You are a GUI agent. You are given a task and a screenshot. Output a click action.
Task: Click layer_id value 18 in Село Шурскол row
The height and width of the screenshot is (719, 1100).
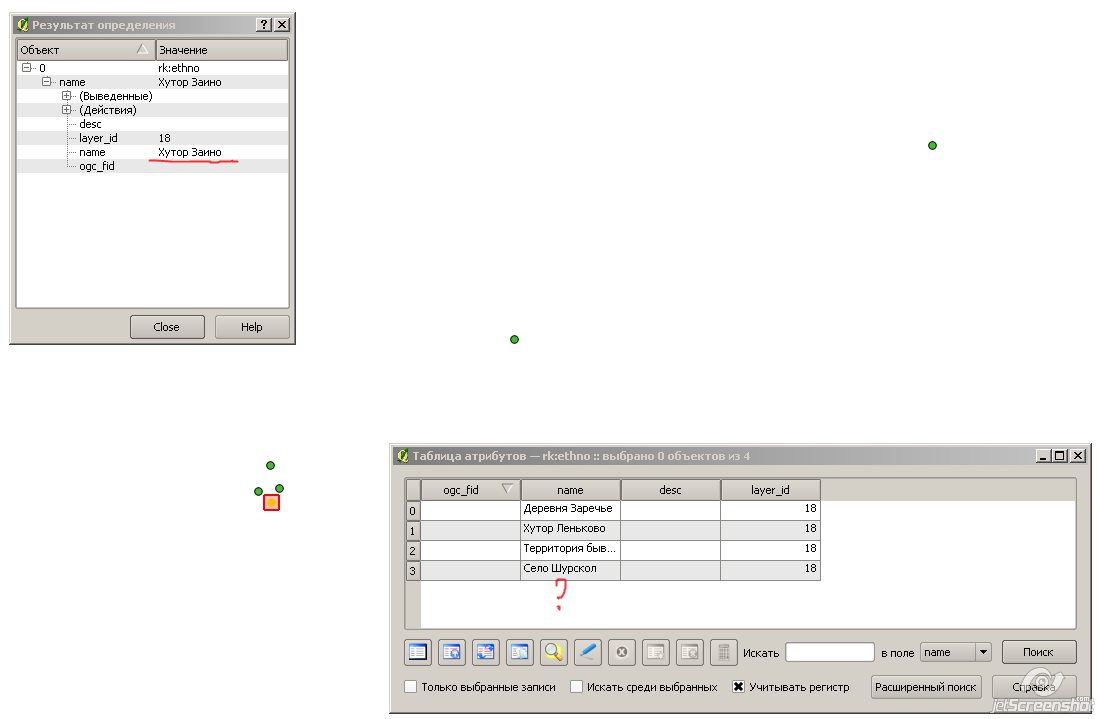[770, 570]
